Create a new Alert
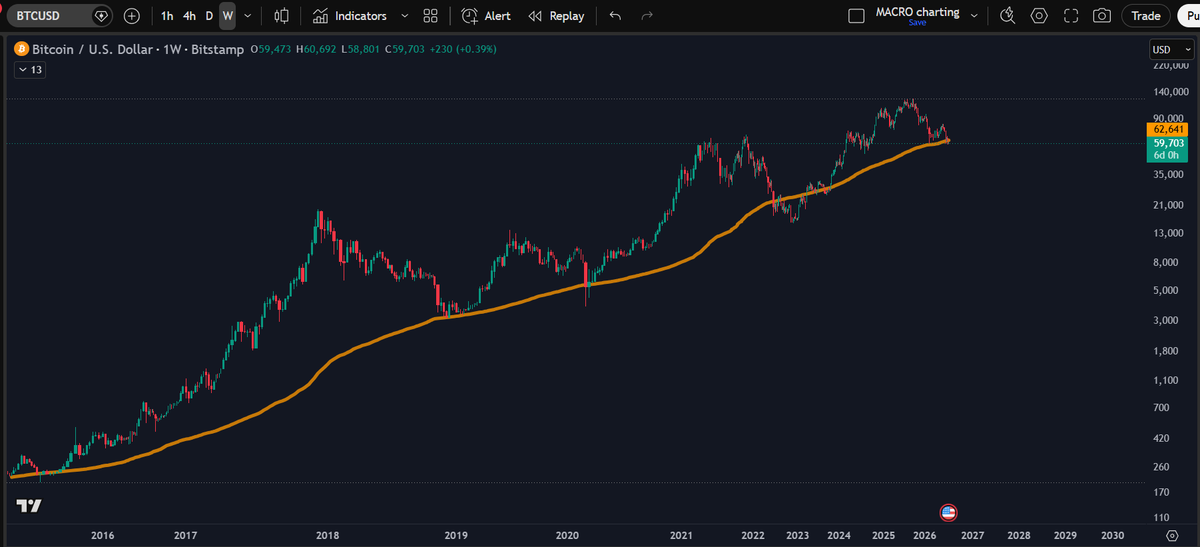 486,16
